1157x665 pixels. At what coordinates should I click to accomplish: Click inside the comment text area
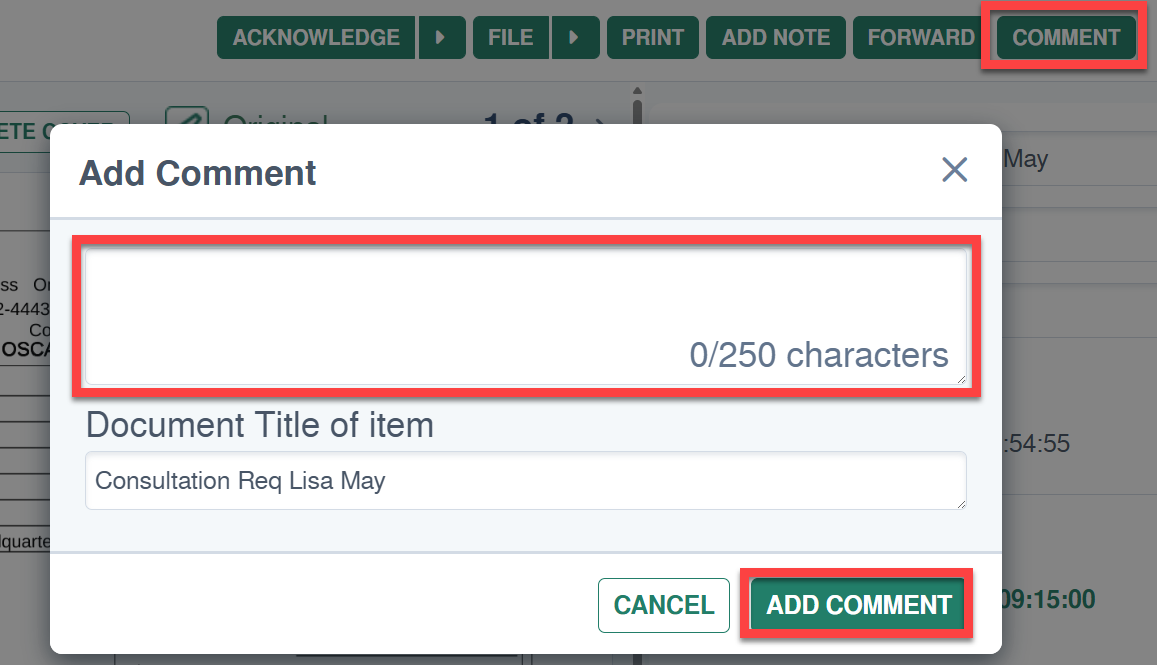(525, 317)
